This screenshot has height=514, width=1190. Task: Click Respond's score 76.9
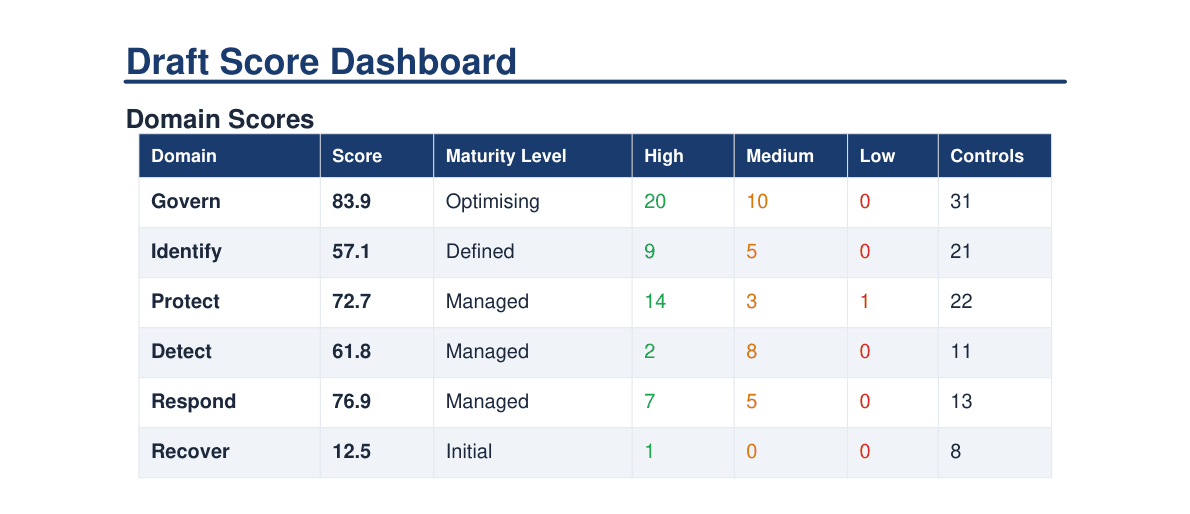[351, 402]
